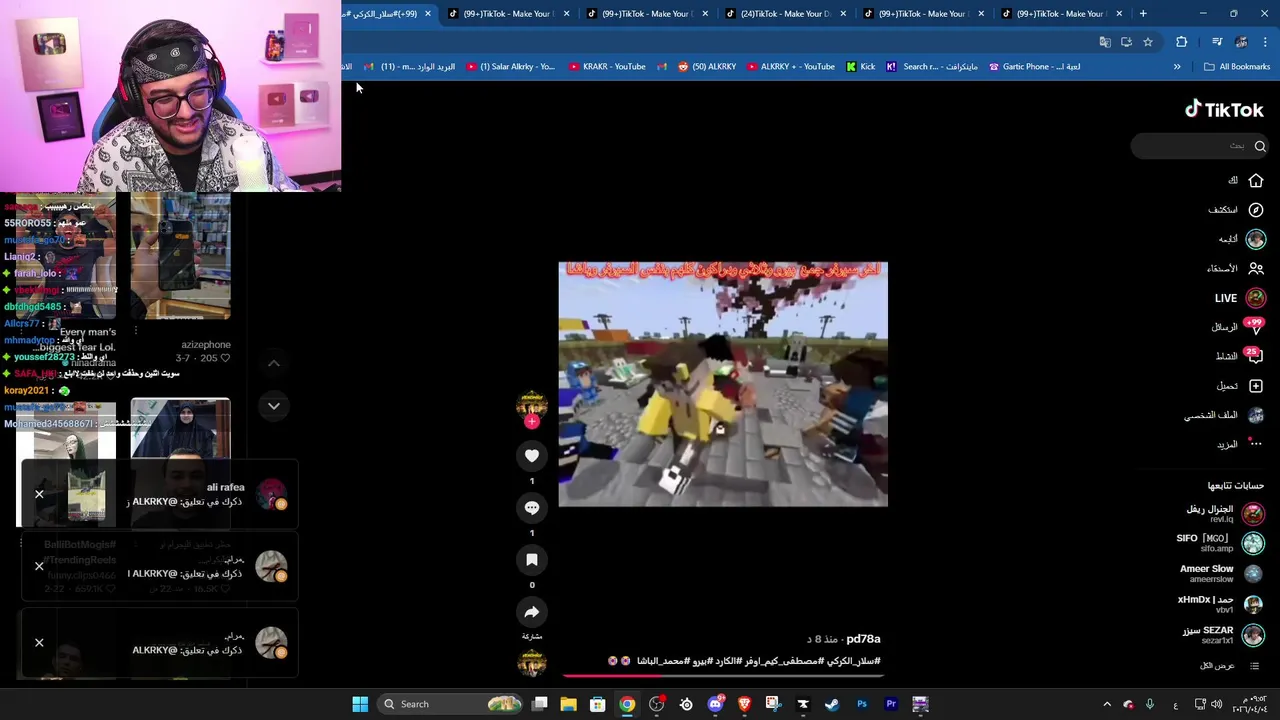This screenshot has height=720, width=1280.
Task: Open followed account SIFO sifo.amp
Action: [1220, 543]
